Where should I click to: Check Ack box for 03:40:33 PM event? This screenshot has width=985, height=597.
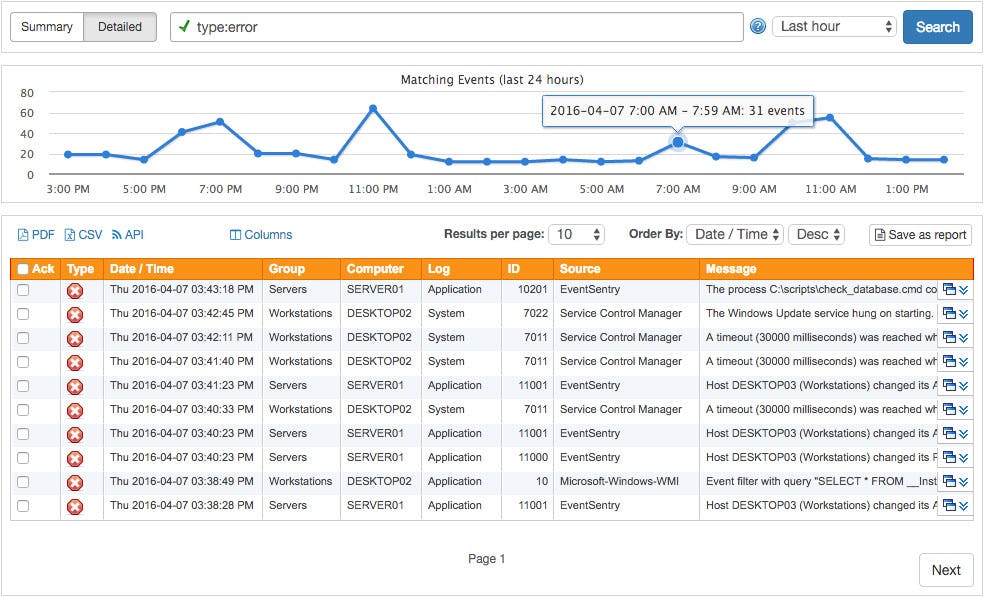coord(23,409)
